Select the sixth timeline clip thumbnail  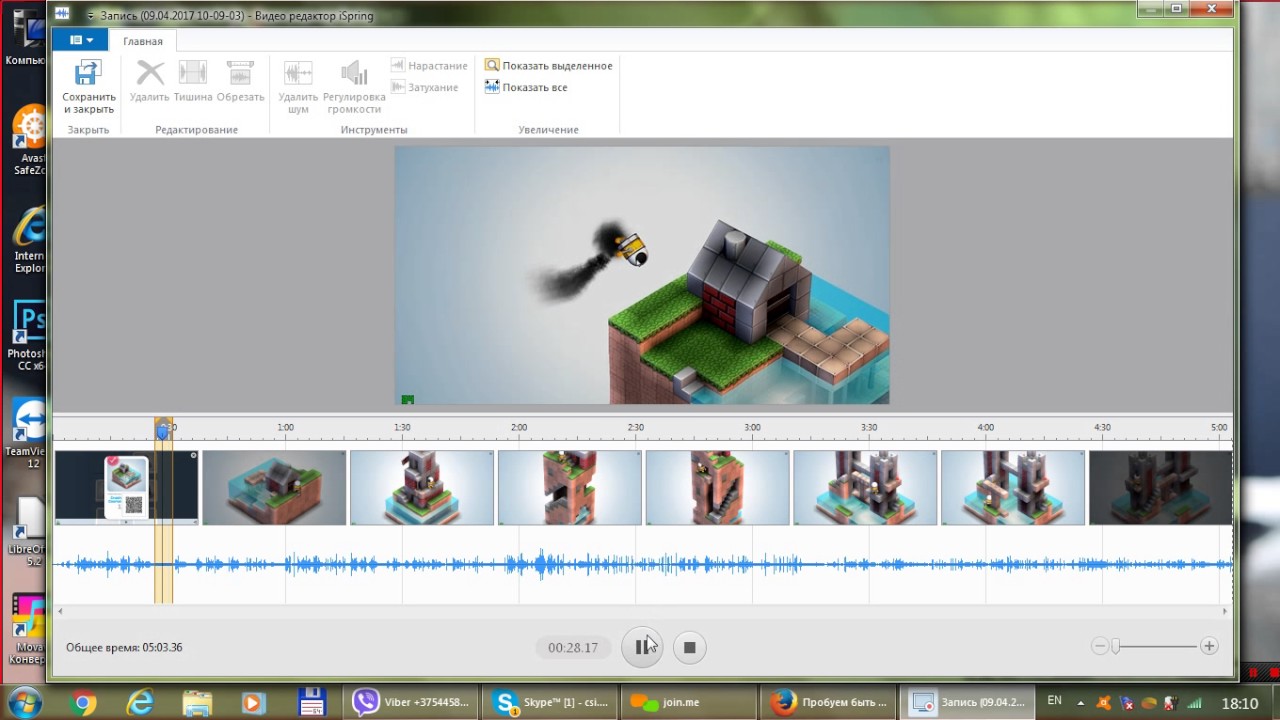coord(865,487)
